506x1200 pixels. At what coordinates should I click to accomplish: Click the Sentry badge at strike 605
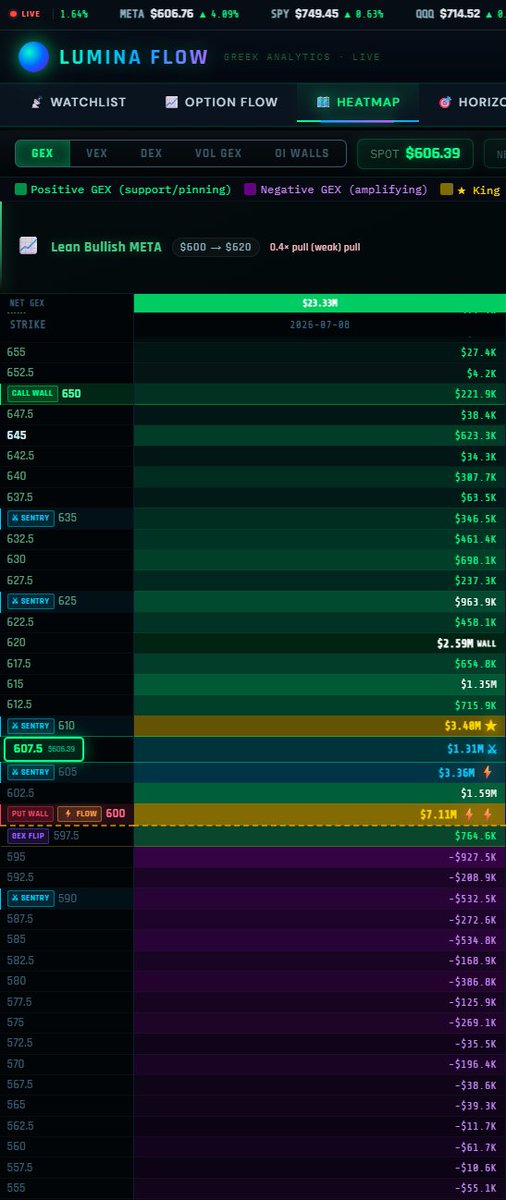30,772
